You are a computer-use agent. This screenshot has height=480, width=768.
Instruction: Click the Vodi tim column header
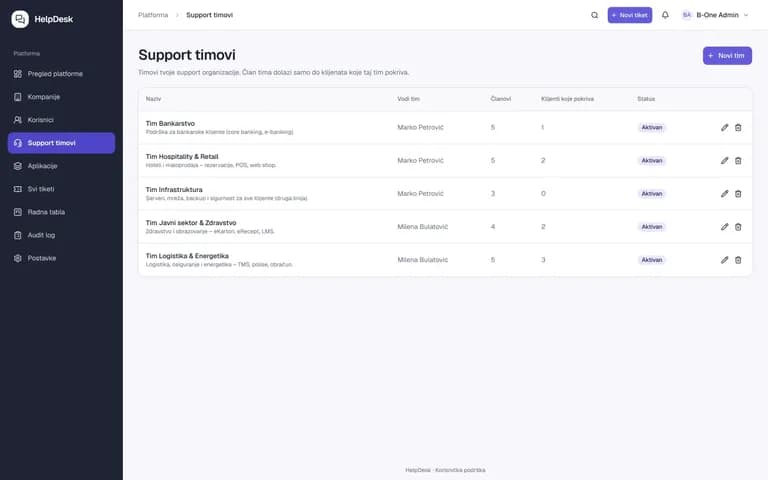point(408,99)
